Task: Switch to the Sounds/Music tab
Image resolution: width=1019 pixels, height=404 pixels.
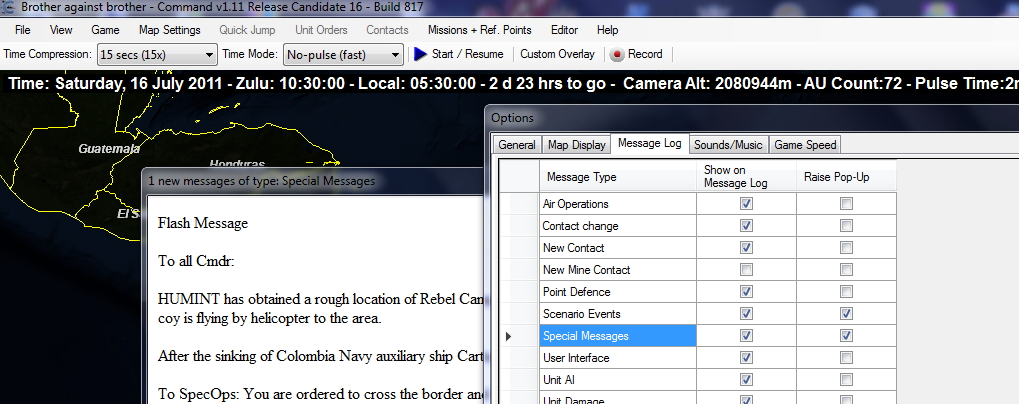Action: click(x=728, y=145)
